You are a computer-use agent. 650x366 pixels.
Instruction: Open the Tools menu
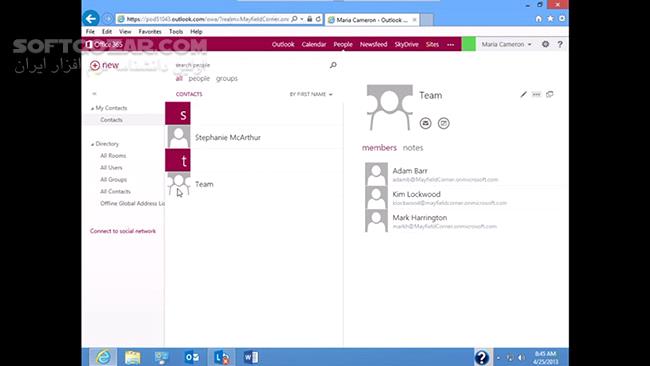(176, 32)
